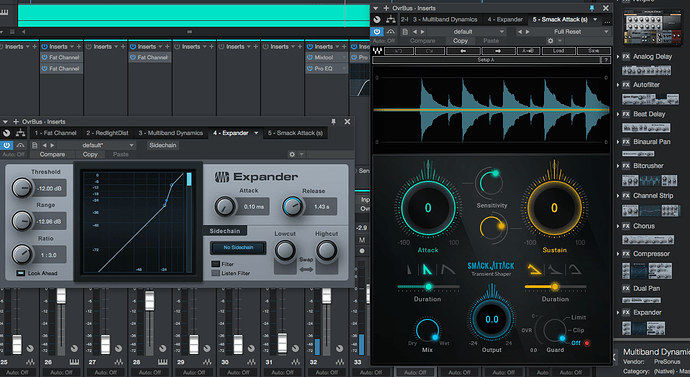Select the linear sustain shape highlighted in yellow
Viewport: 690px width, 377px height.
coord(534,269)
